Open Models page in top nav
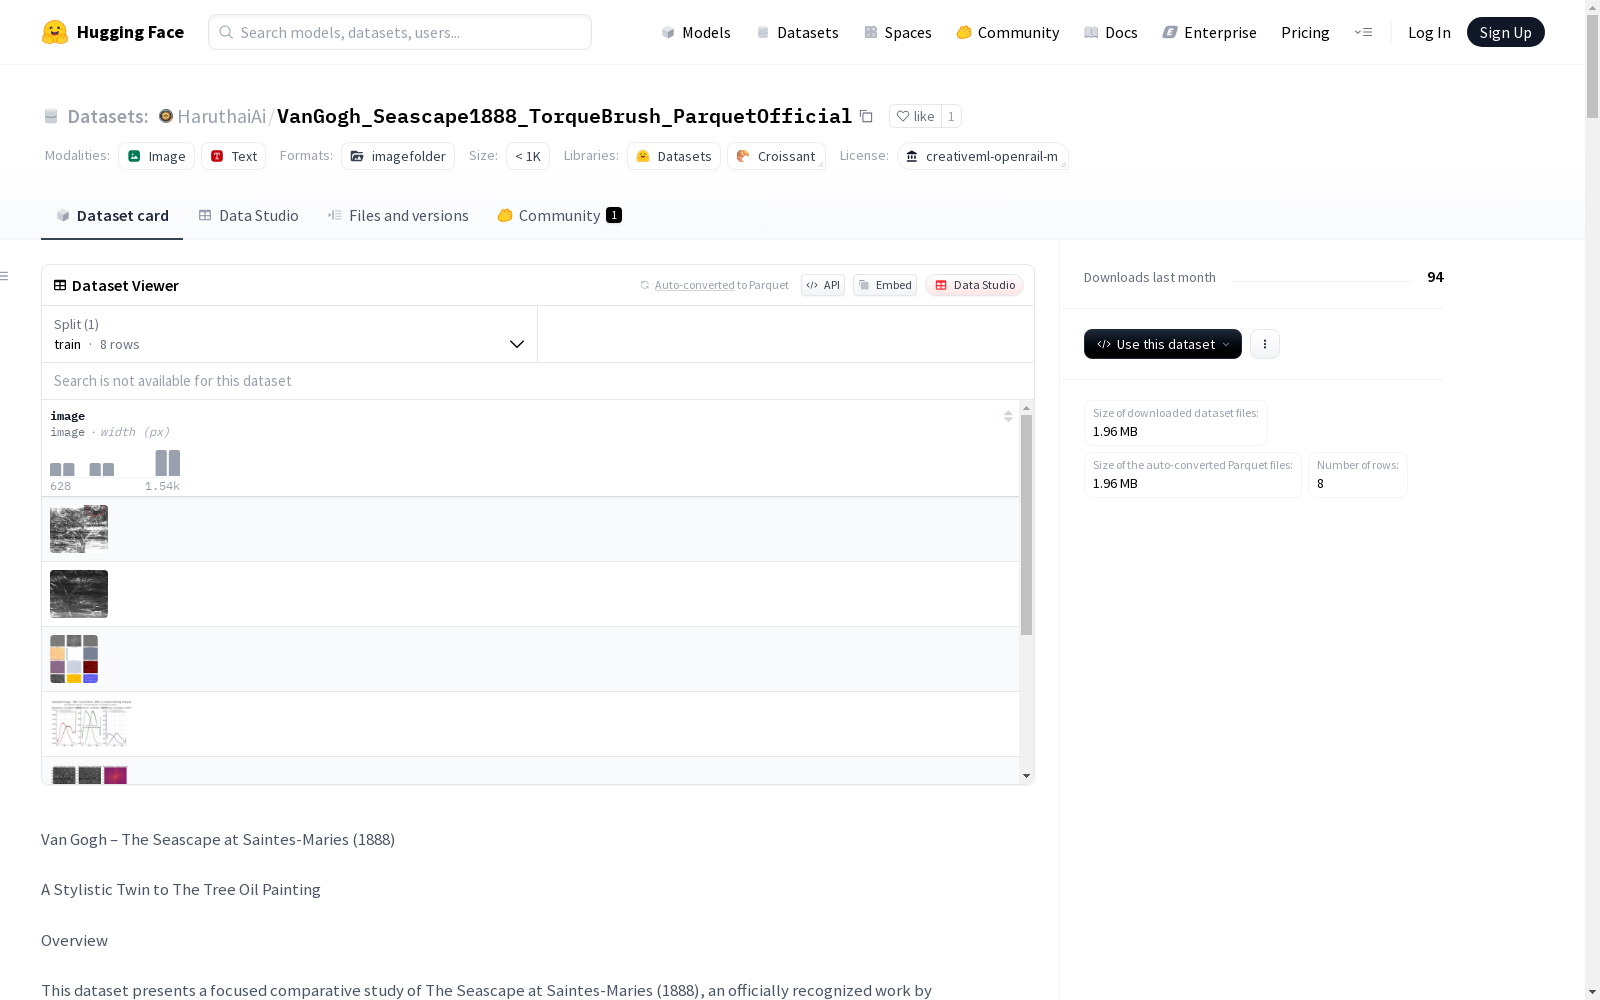 (696, 32)
